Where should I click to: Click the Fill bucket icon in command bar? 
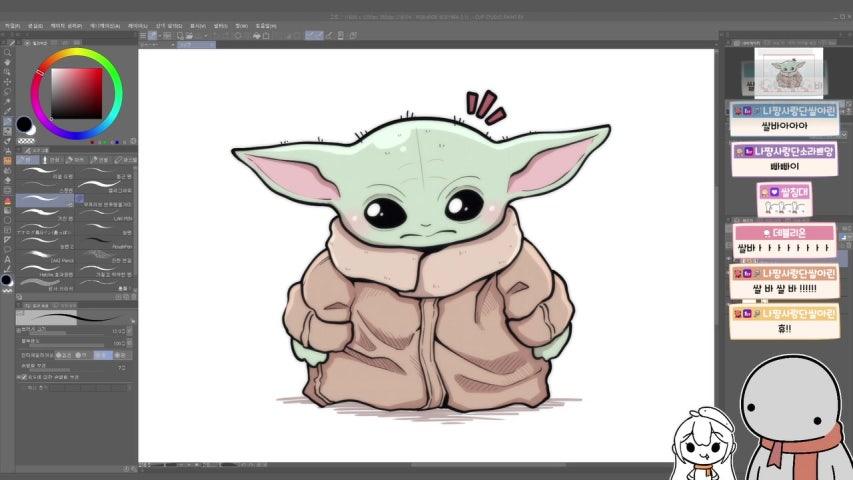point(256,36)
